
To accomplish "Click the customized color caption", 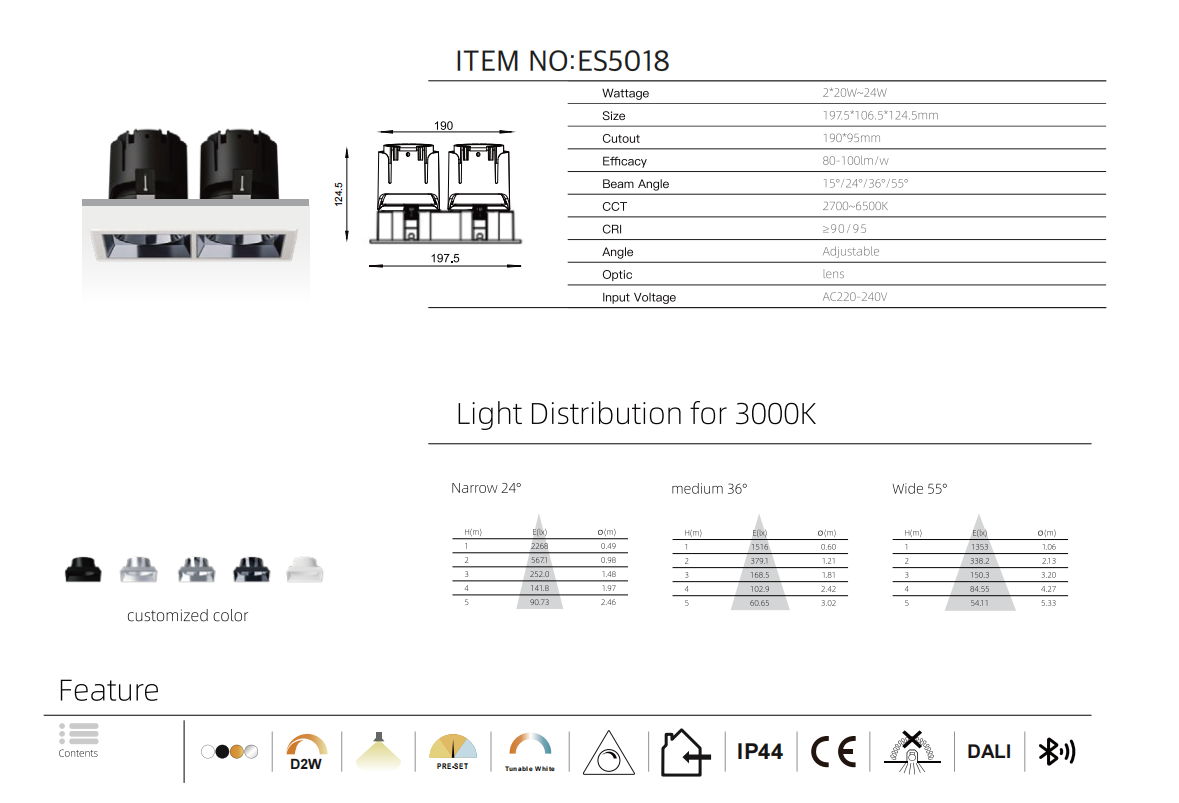I will 187,616.
